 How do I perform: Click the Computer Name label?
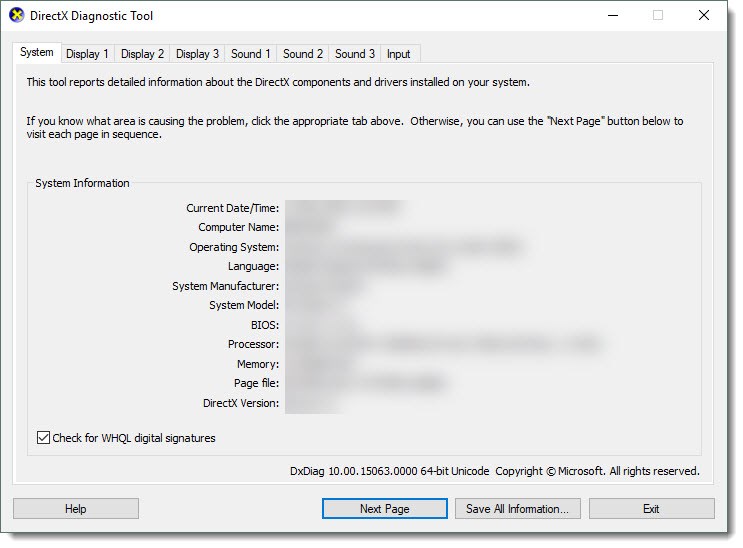(239, 227)
